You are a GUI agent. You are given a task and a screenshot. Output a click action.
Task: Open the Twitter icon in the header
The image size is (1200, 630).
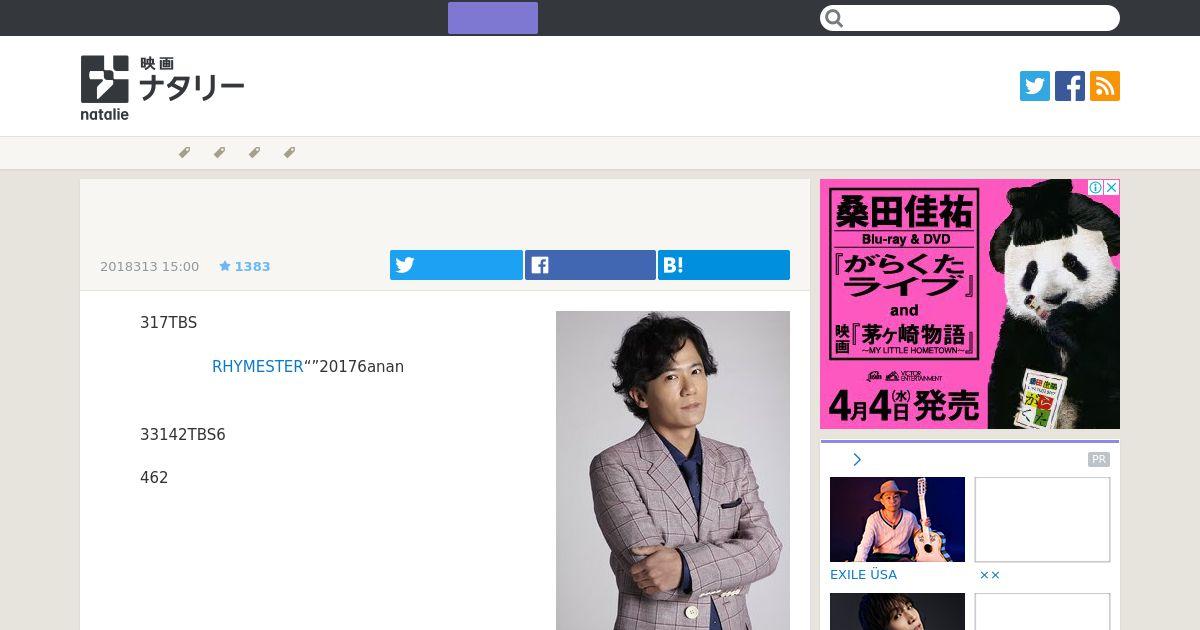click(1035, 86)
